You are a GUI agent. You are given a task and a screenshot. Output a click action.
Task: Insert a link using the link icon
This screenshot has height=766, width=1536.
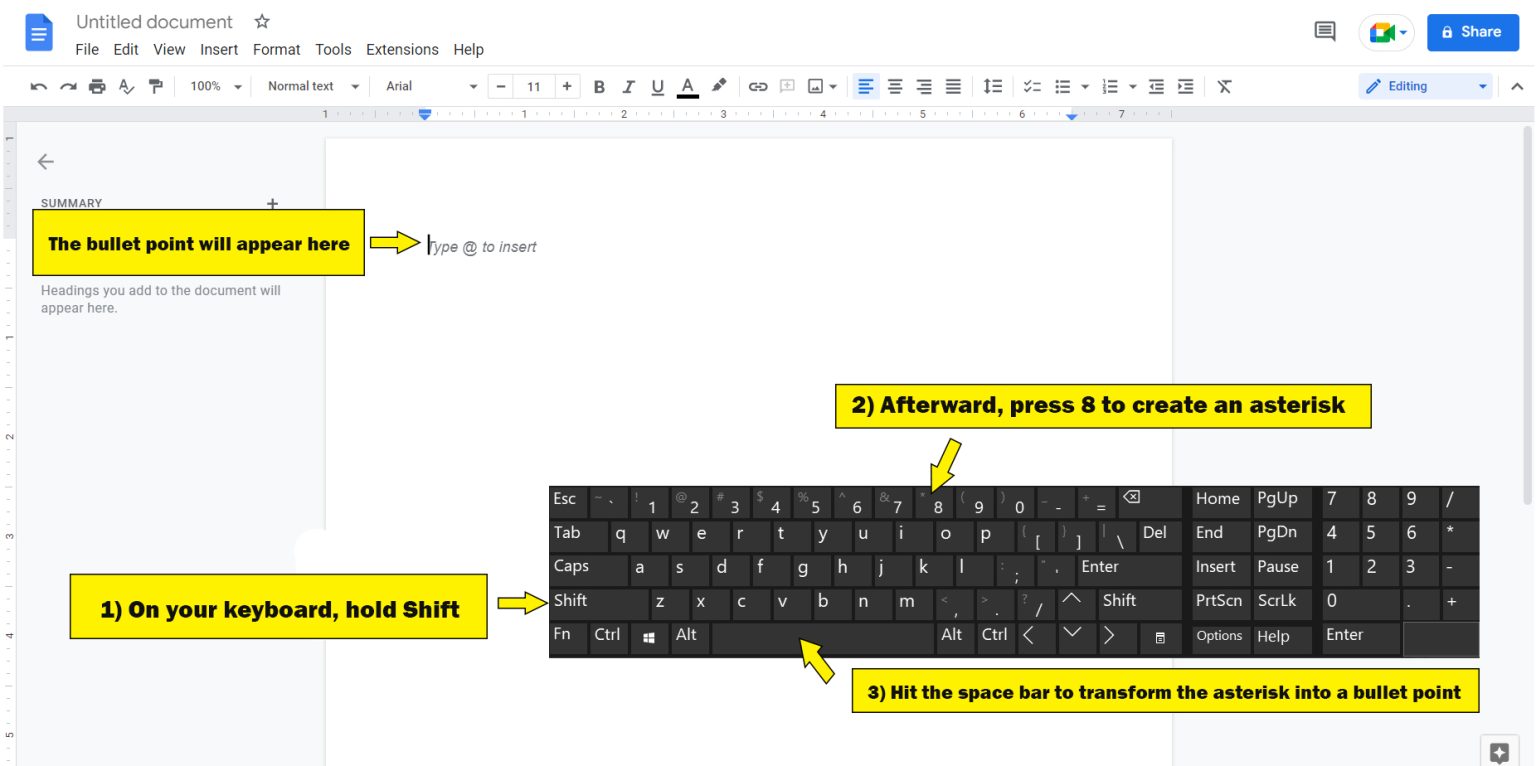758,86
